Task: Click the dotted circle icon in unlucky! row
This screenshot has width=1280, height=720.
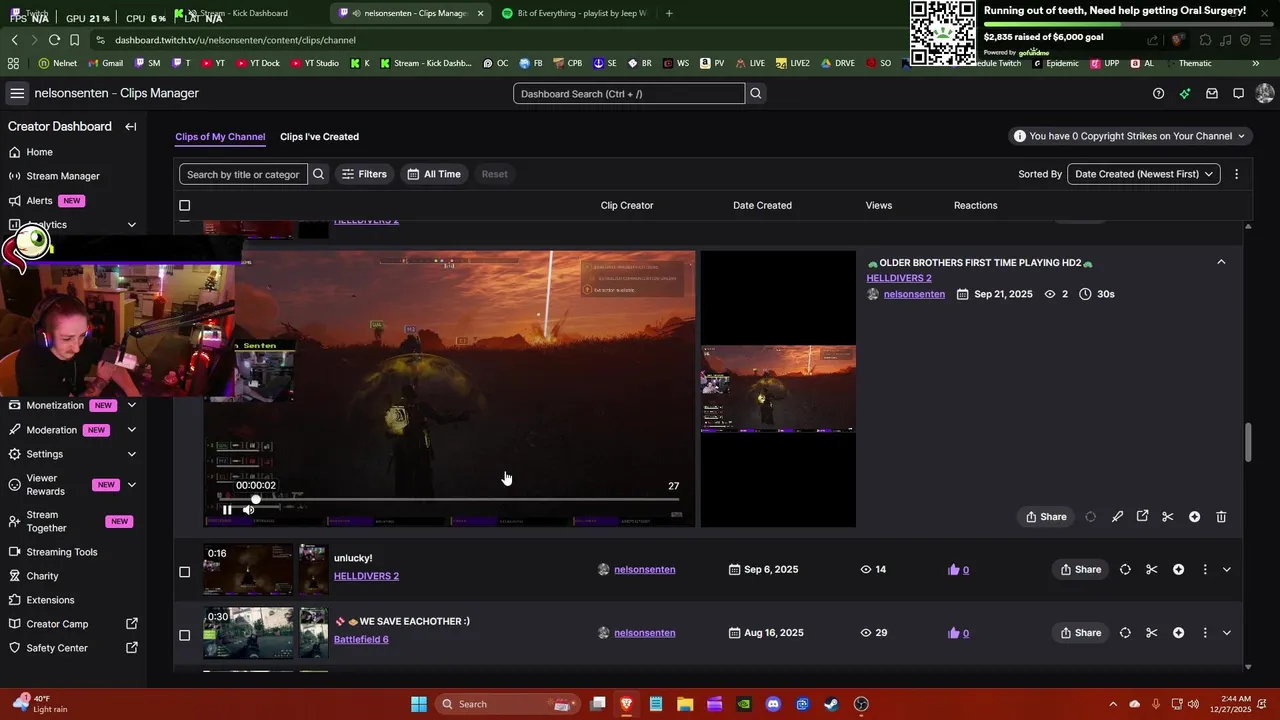Action: pyautogui.click(x=1125, y=570)
